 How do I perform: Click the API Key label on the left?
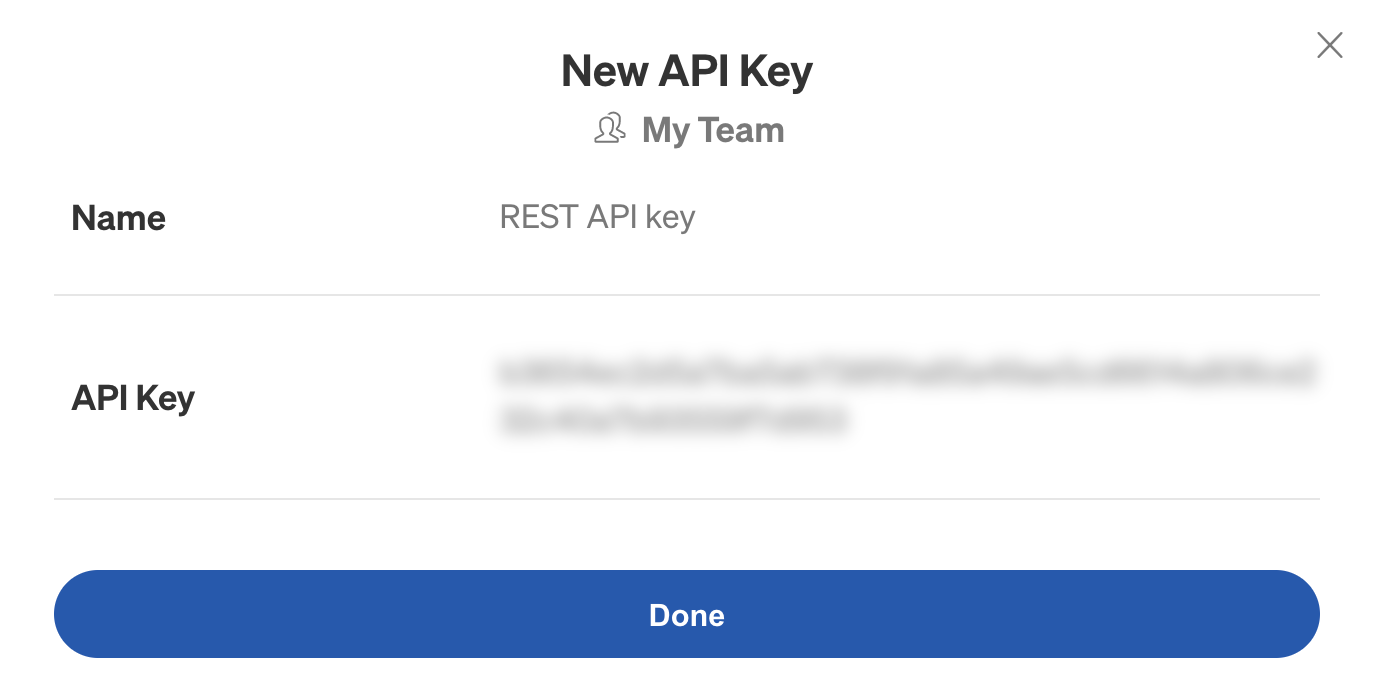point(133,397)
